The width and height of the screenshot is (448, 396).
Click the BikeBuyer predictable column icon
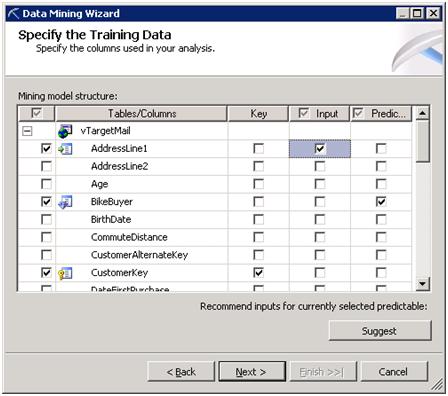click(x=65, y=202)
